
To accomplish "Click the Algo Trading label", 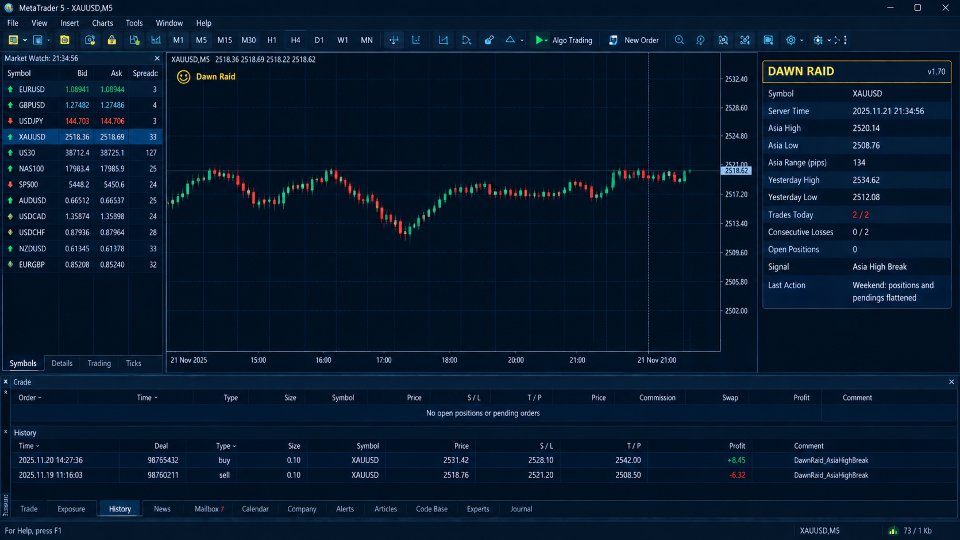I will pos(572,40).
